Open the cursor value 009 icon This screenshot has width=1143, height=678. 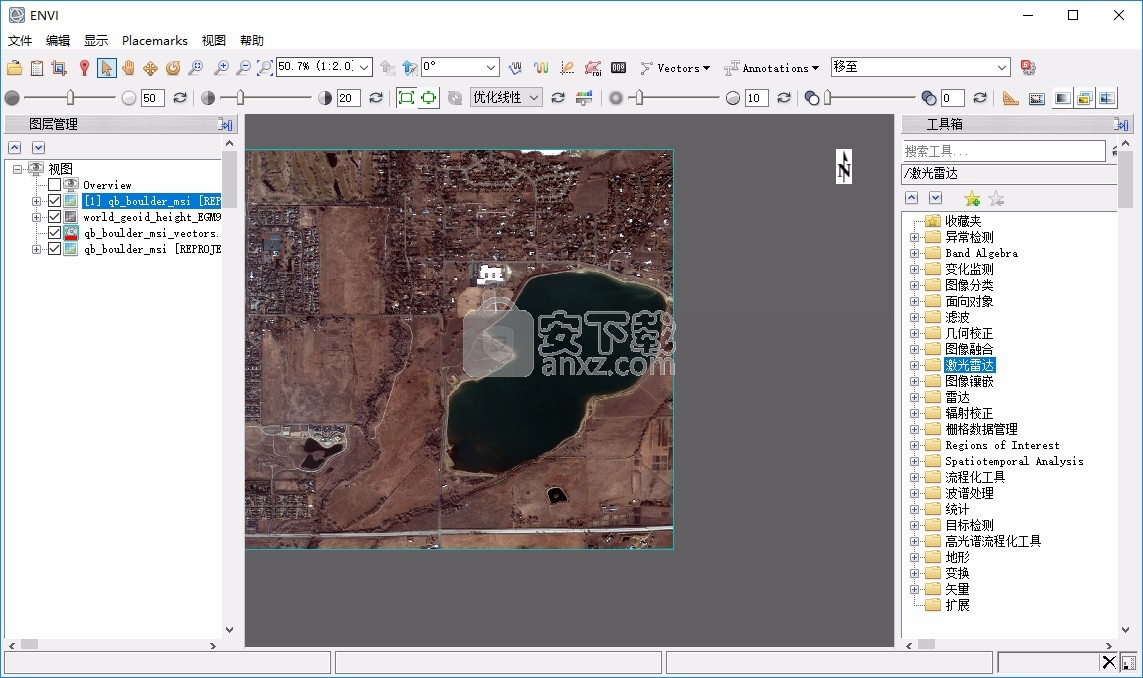[x=618, y=68]
